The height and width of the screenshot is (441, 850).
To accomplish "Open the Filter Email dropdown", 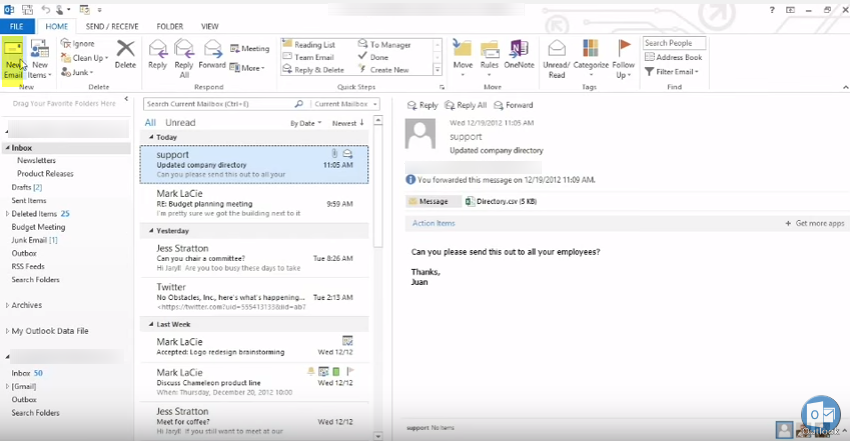I will pyautogui.click(x=672, y=71).
